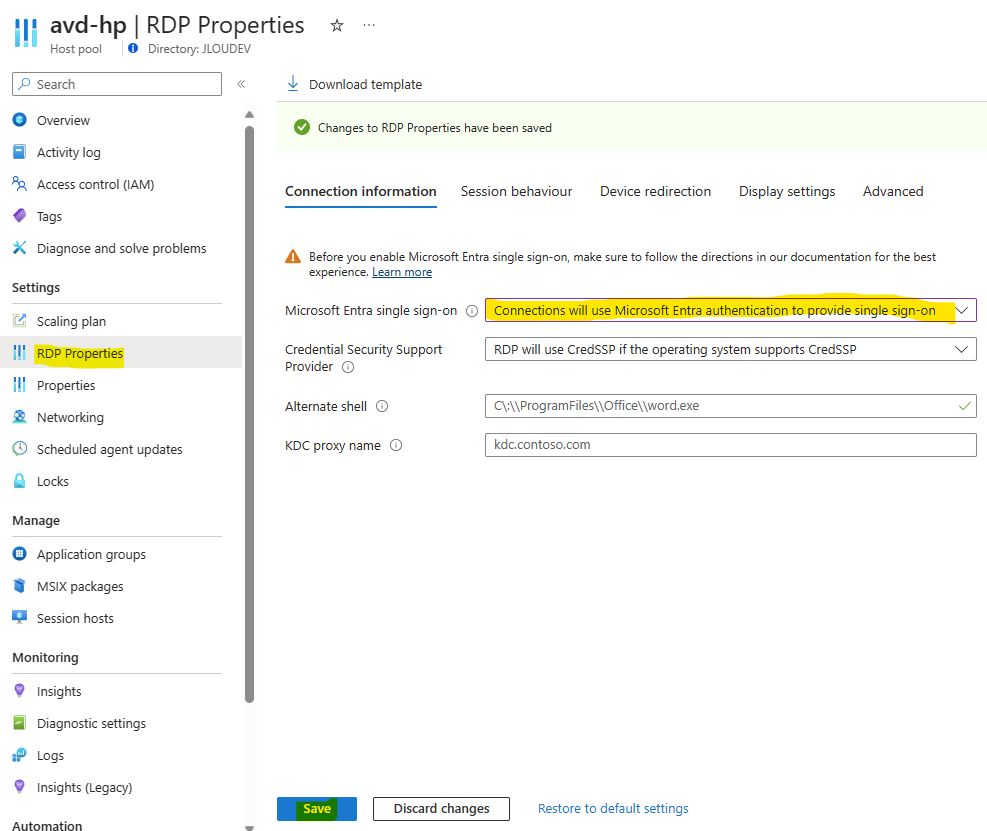Expand the Microsoft Entra single sign-on dropdown
This screenshot has width=987, height=831.
click(x=730, y=310)
